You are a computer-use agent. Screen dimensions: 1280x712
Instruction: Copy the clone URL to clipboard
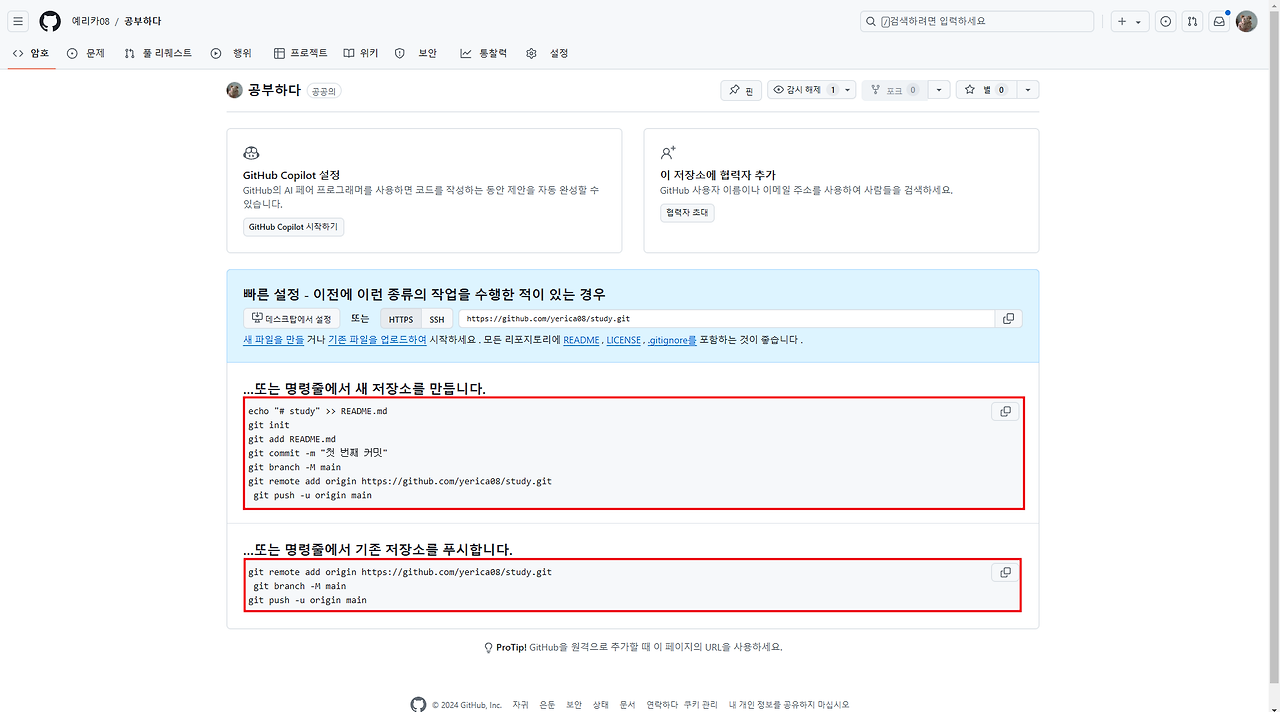click(x=1008, y=319)
